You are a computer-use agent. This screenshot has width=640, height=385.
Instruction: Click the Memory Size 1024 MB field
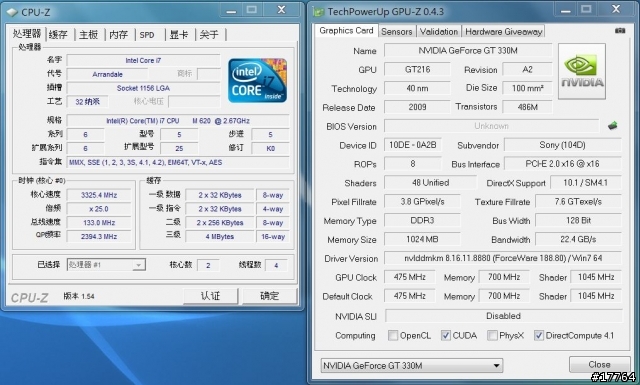(x=422, y=239)
